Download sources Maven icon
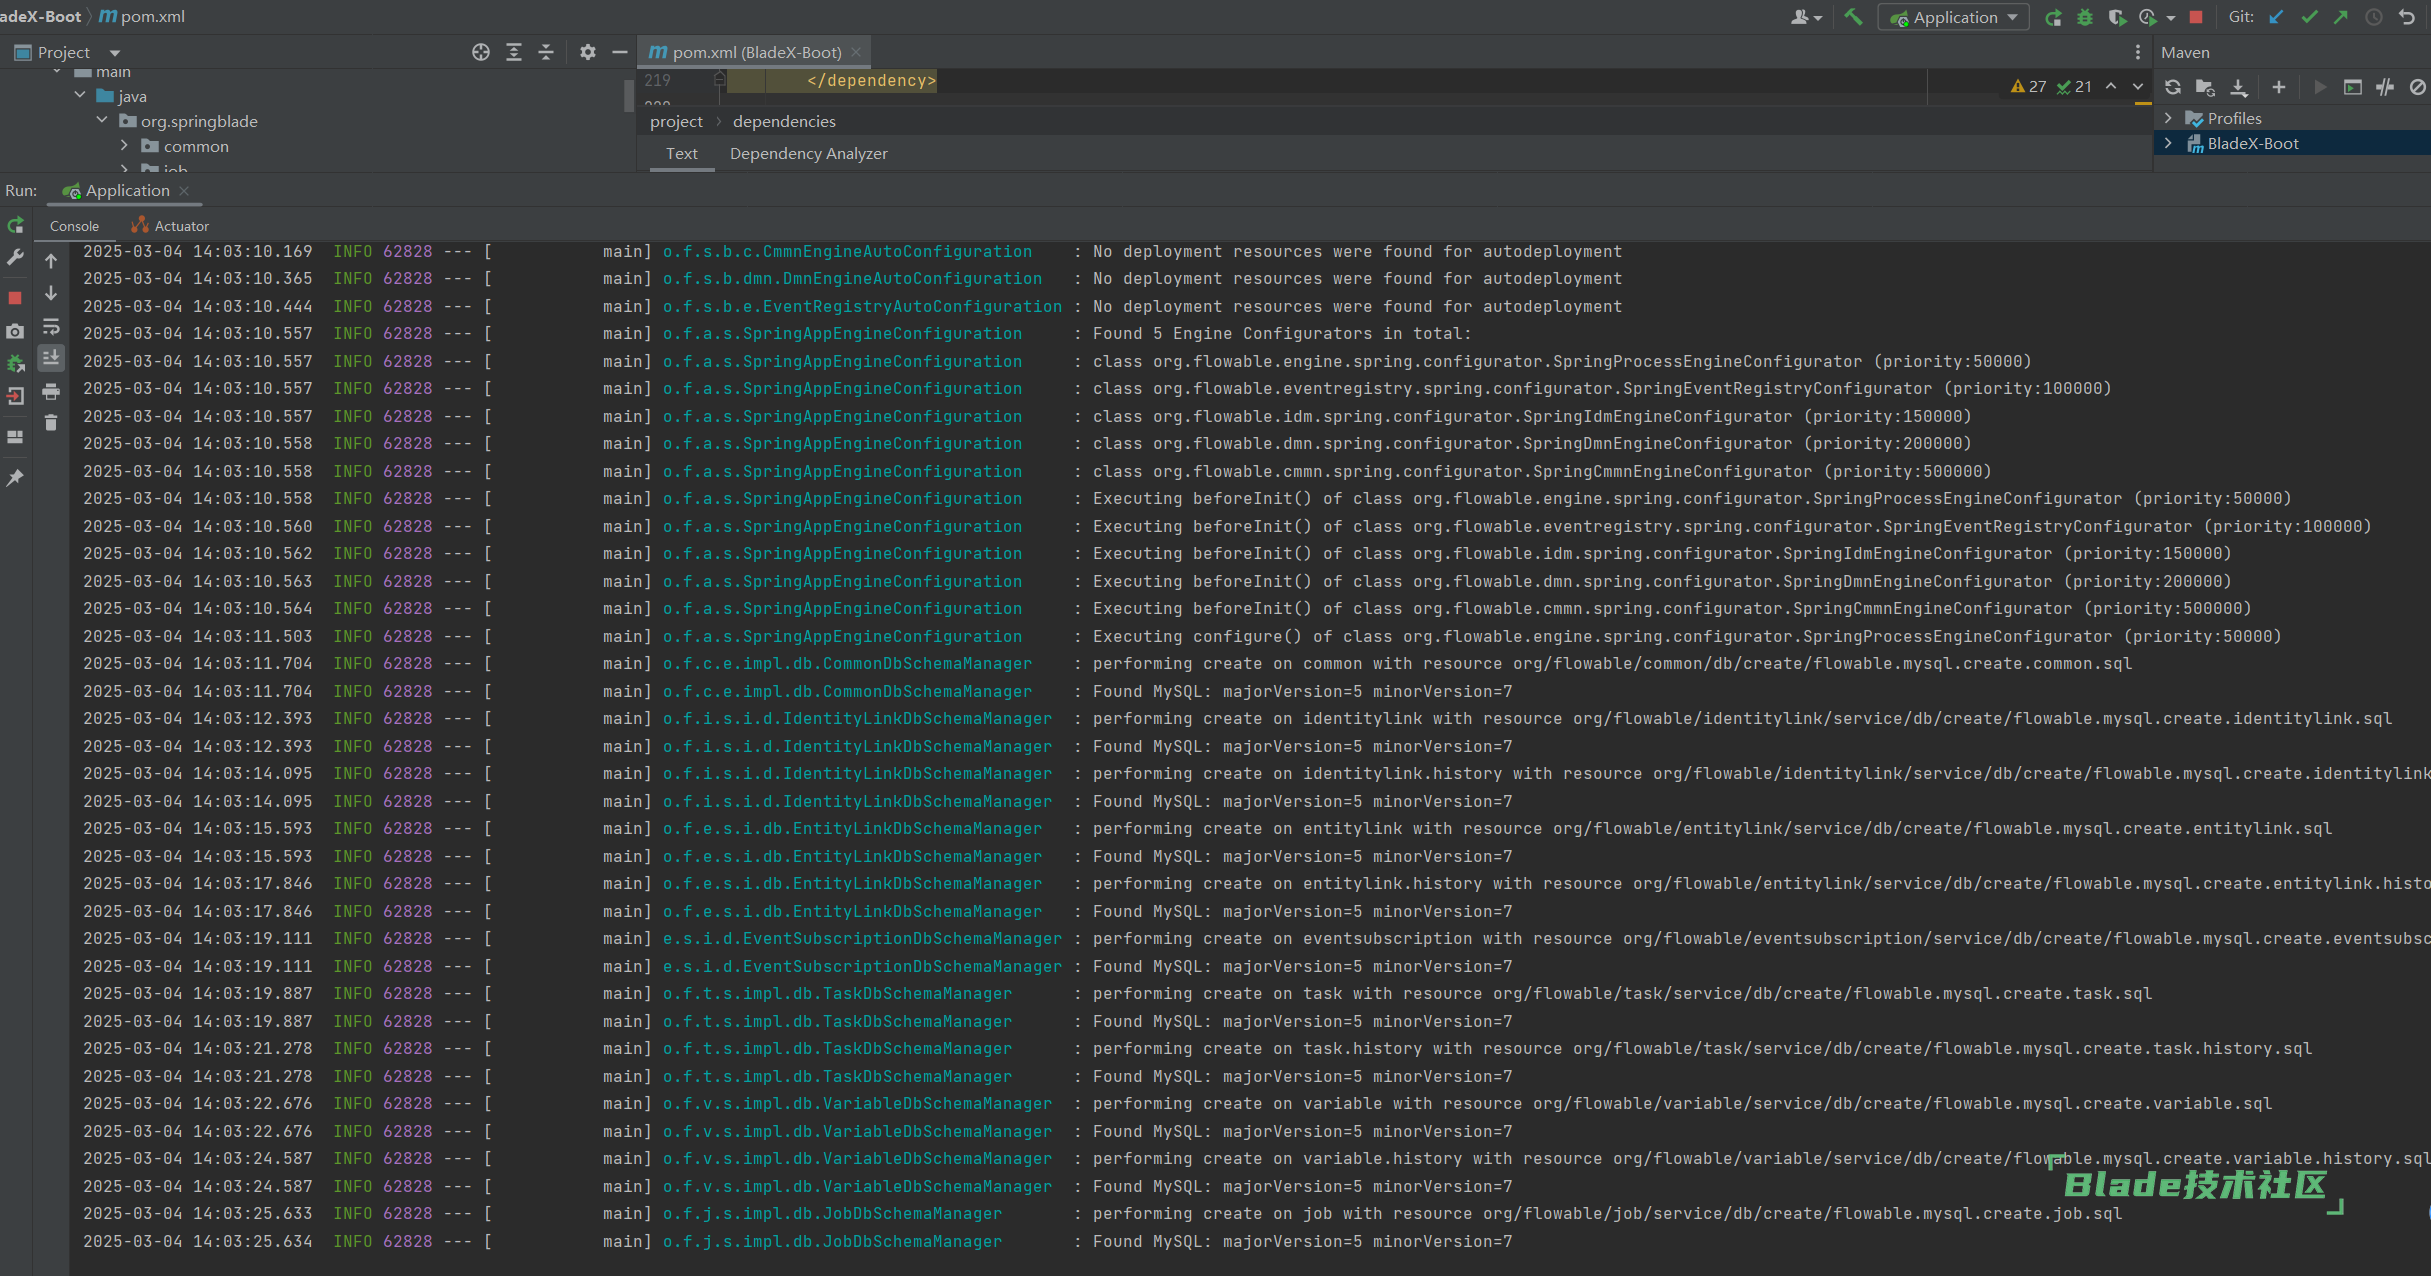 coord(2239,87)
